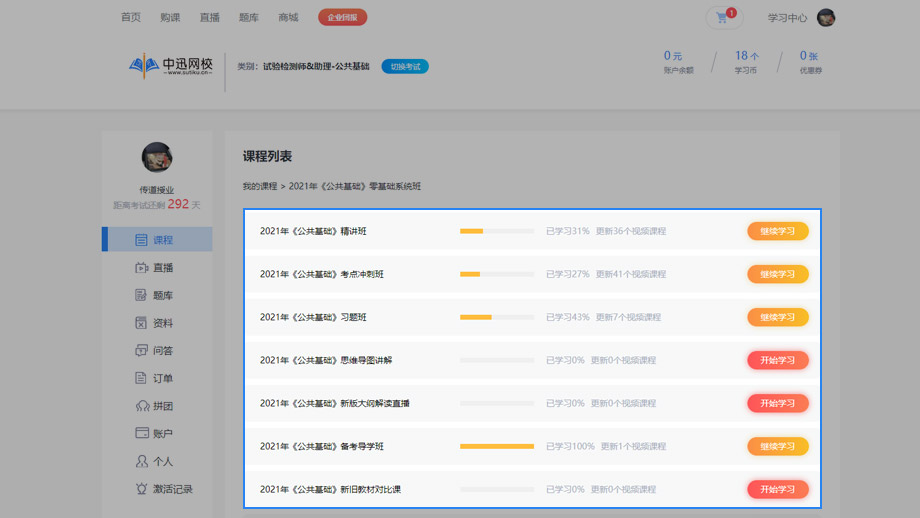Open the 拼团 sidebar icon
This screenshot has height=518, width=920.
pyautogui.click(x=141, y=406)
